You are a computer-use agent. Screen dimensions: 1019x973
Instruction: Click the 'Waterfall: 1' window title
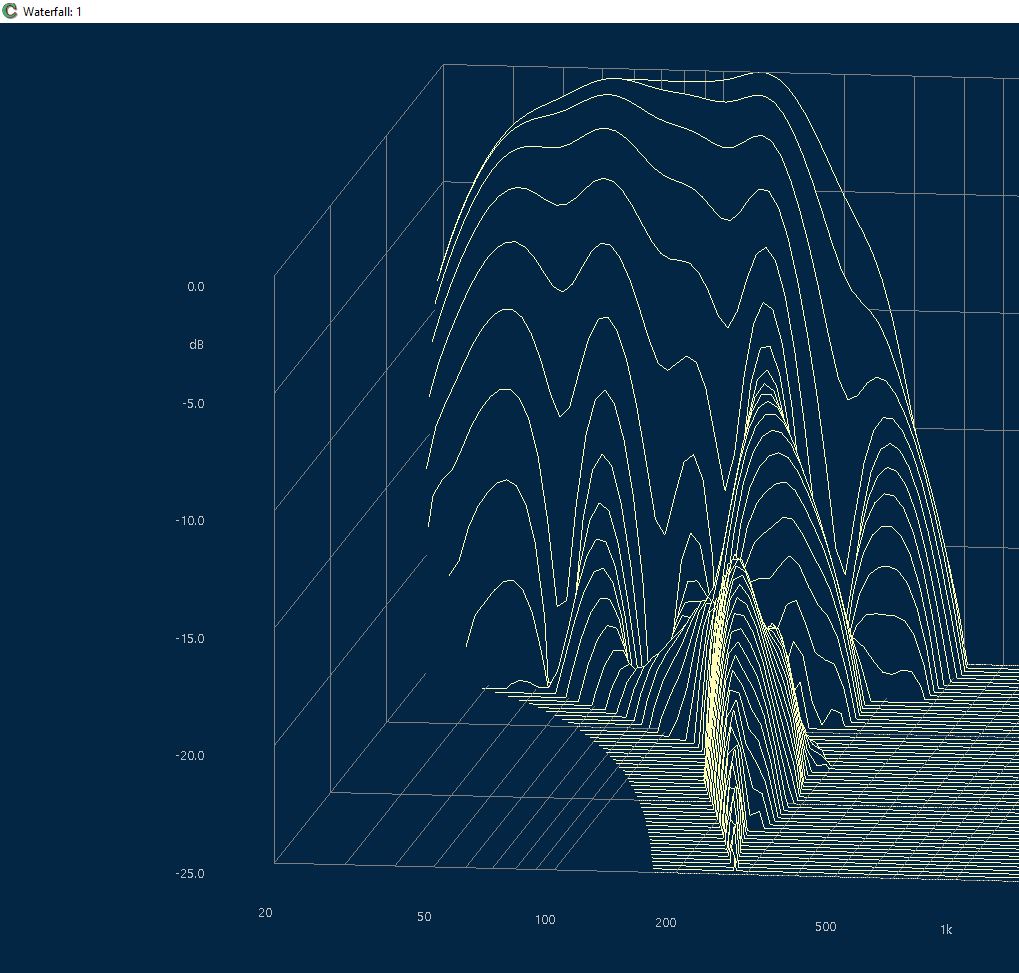click(52, 12)
